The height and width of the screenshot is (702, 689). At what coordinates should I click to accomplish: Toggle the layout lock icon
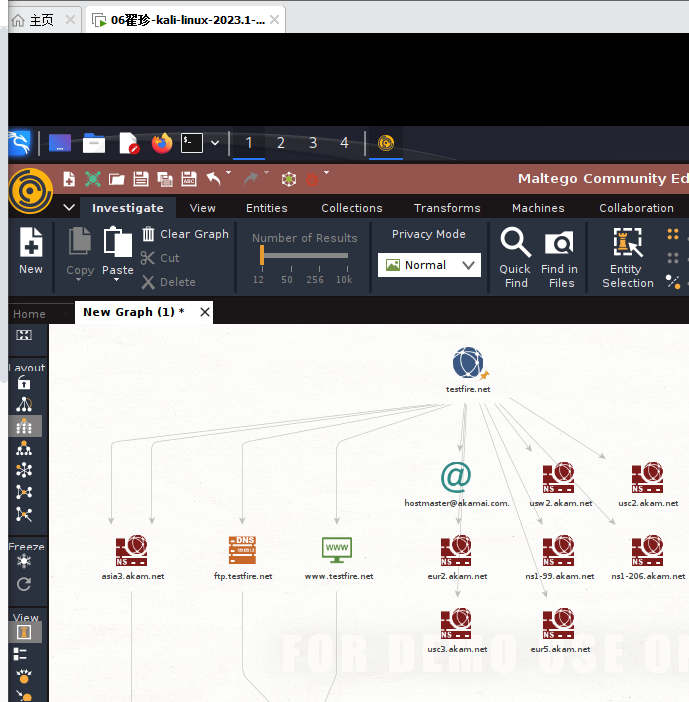point(24,383)
